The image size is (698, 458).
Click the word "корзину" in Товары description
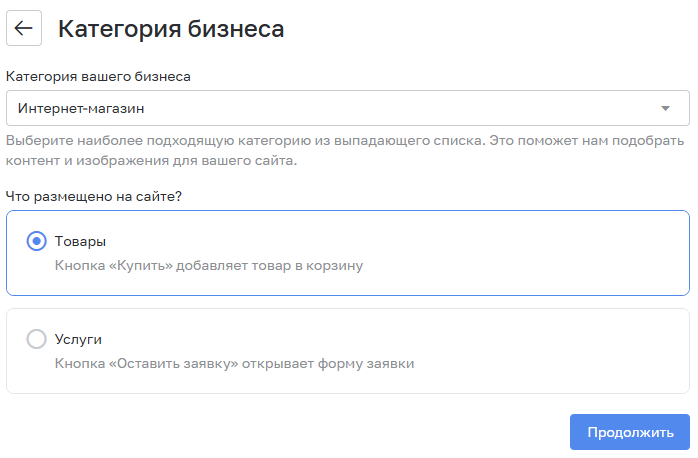(337, 266)
